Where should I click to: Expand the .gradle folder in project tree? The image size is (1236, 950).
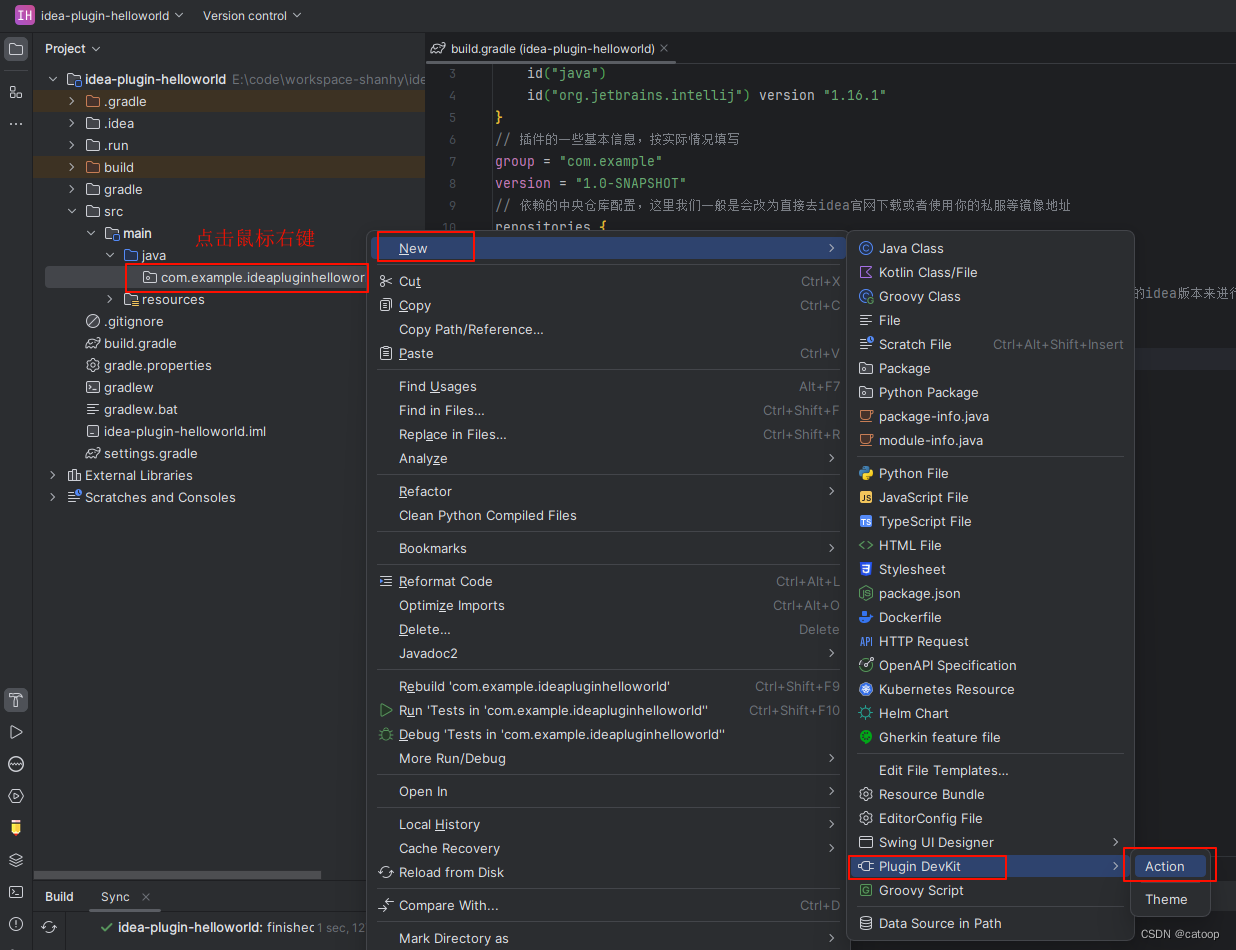pyautogui.click(x=71, y=101)
